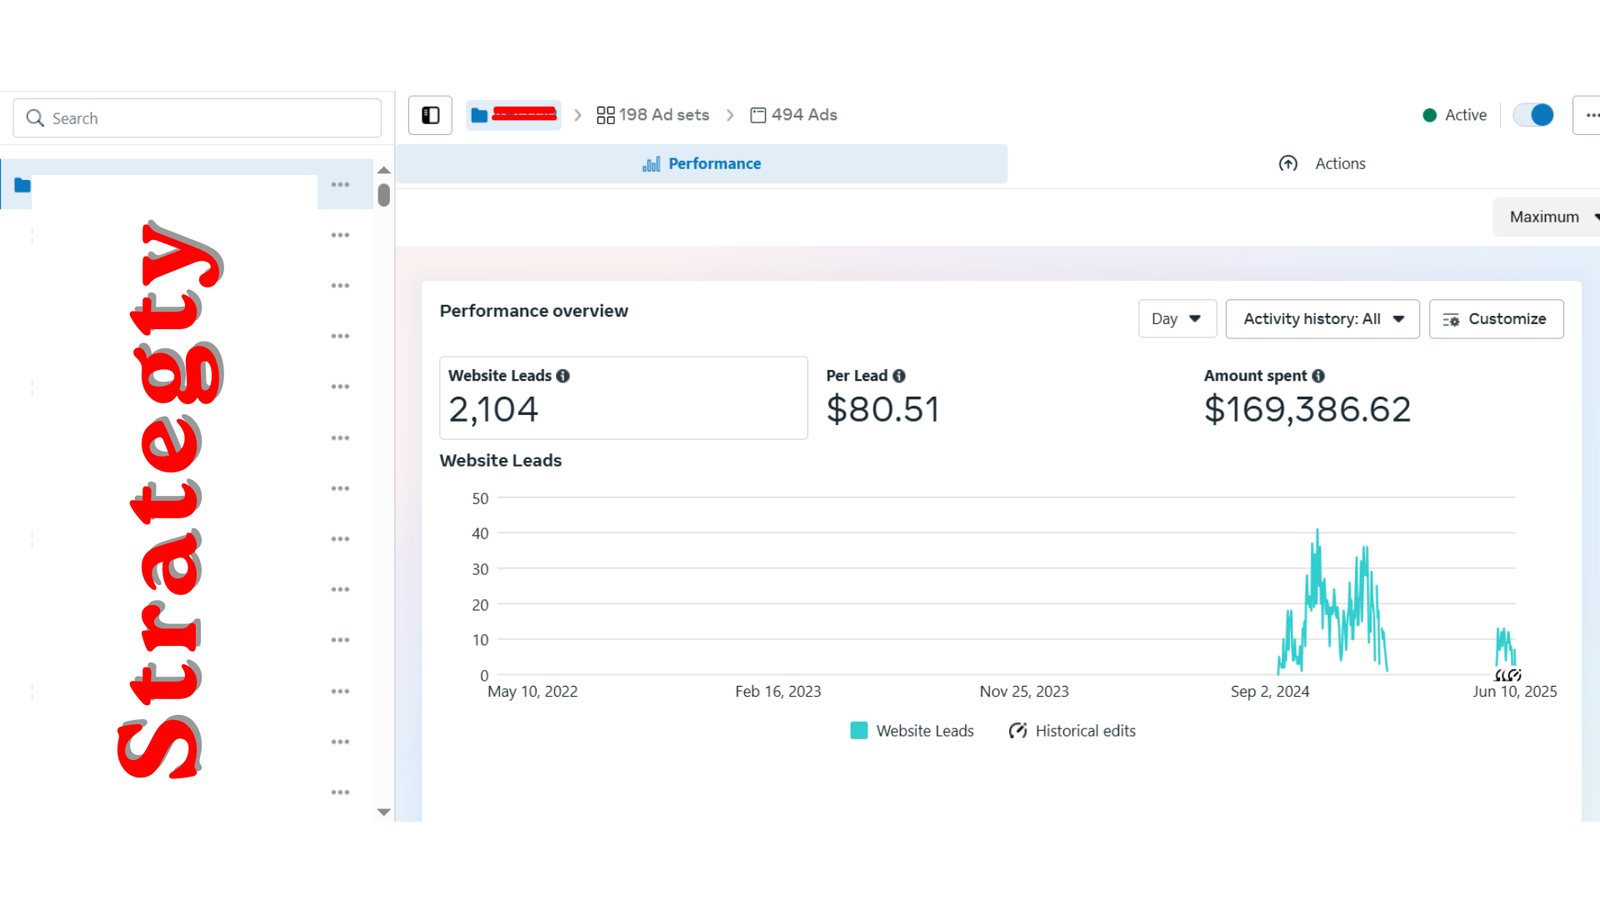This screenshot has width=1600, height=900.
Task: Click the Customize button
Action: coord(1496,319)
